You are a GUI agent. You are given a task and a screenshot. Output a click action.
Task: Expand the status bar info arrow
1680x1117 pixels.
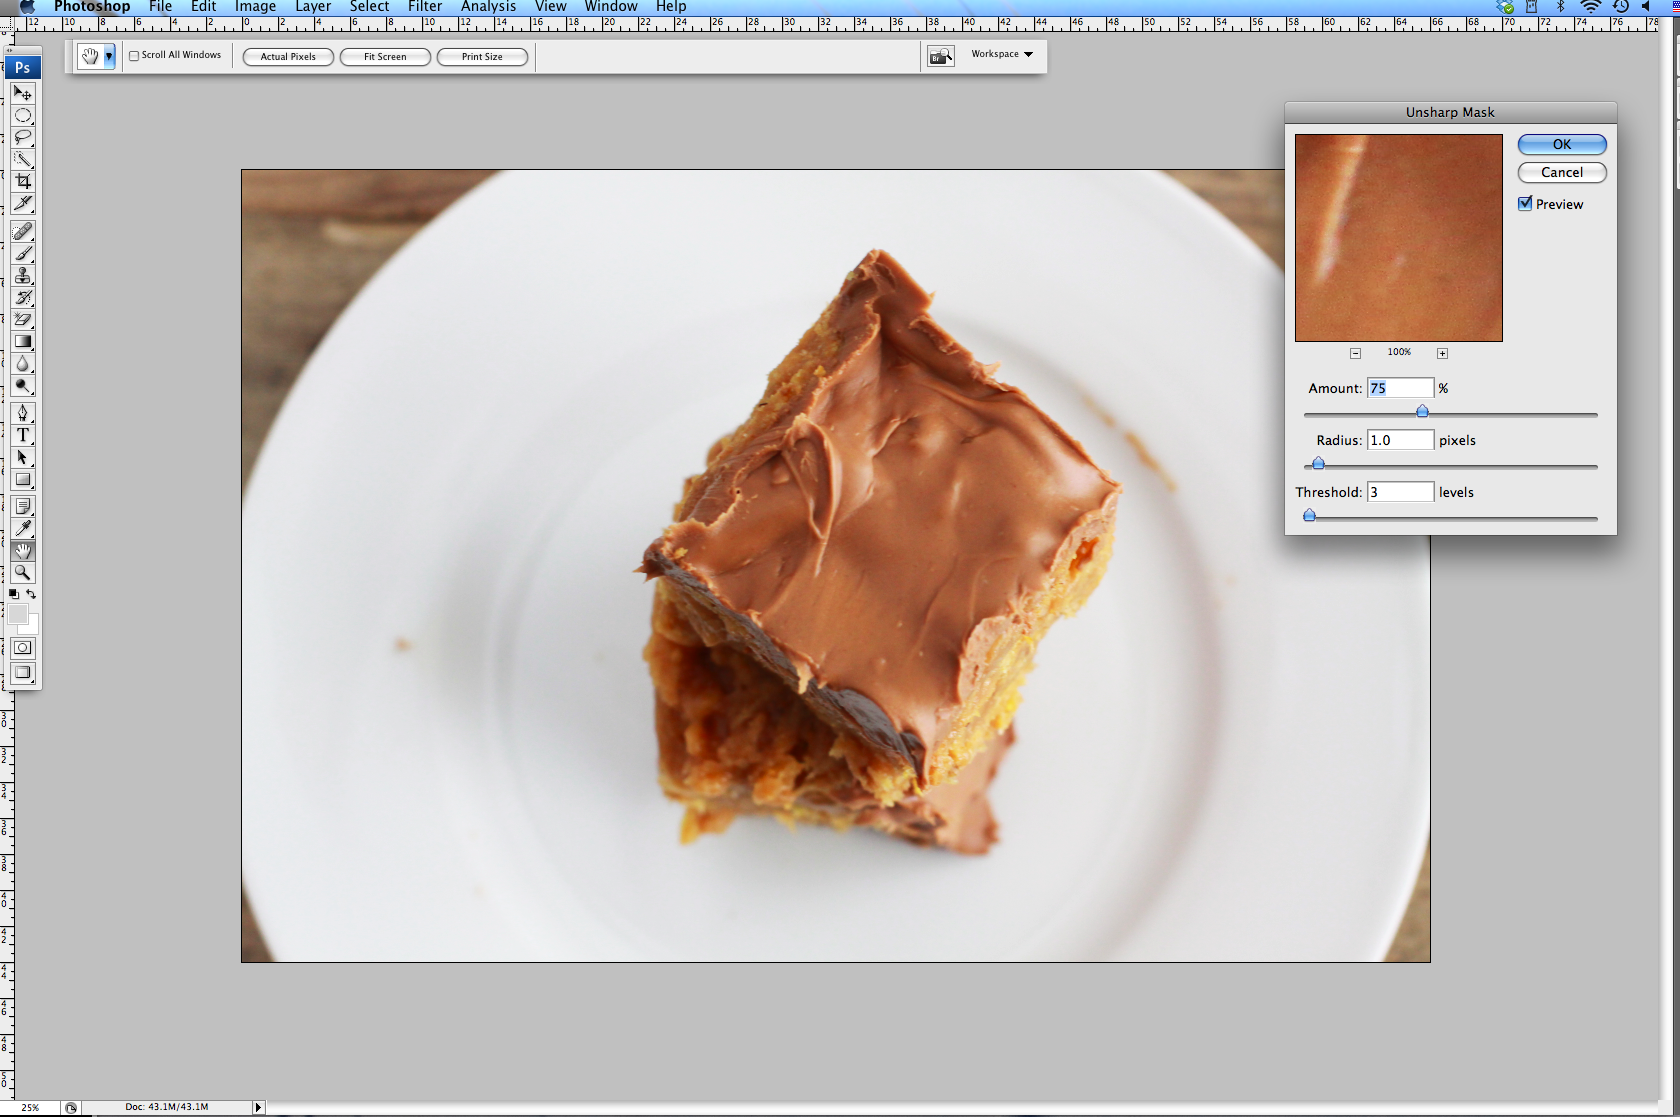[258, 1107]
